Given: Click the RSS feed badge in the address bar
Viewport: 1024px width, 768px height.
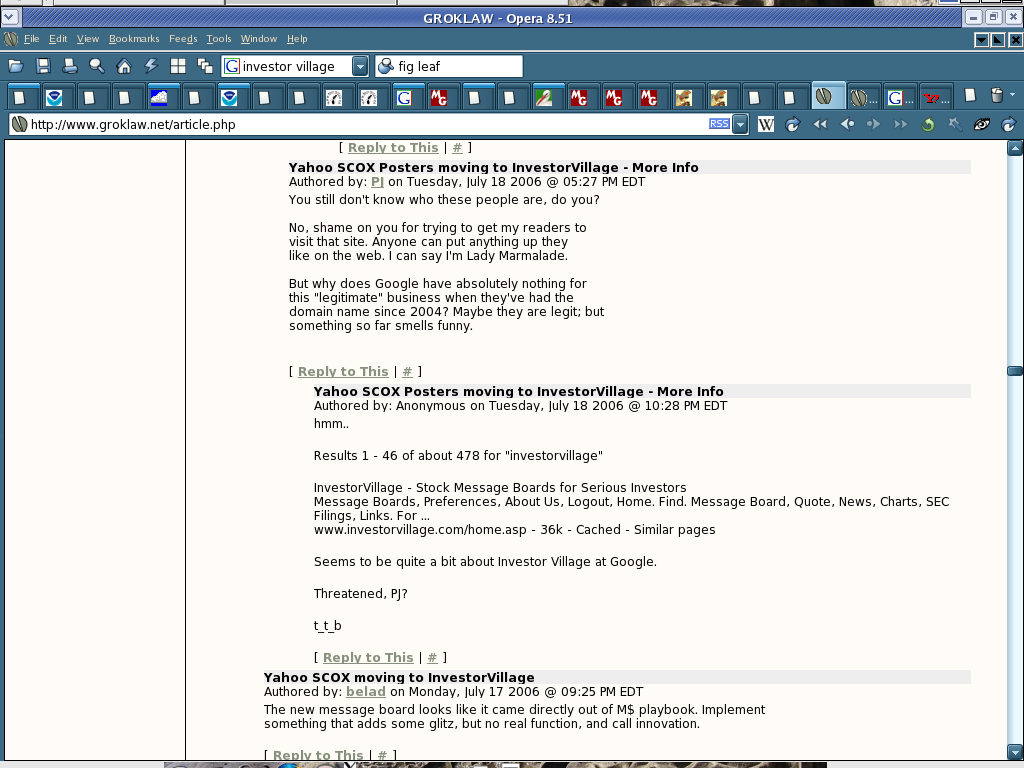Looking at the screenshot, I should 719,123.
